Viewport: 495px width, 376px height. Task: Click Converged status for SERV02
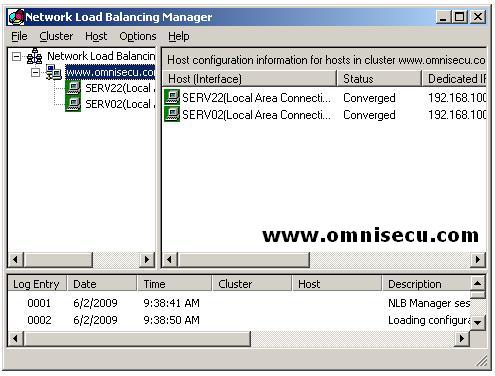tap(369, 115)
